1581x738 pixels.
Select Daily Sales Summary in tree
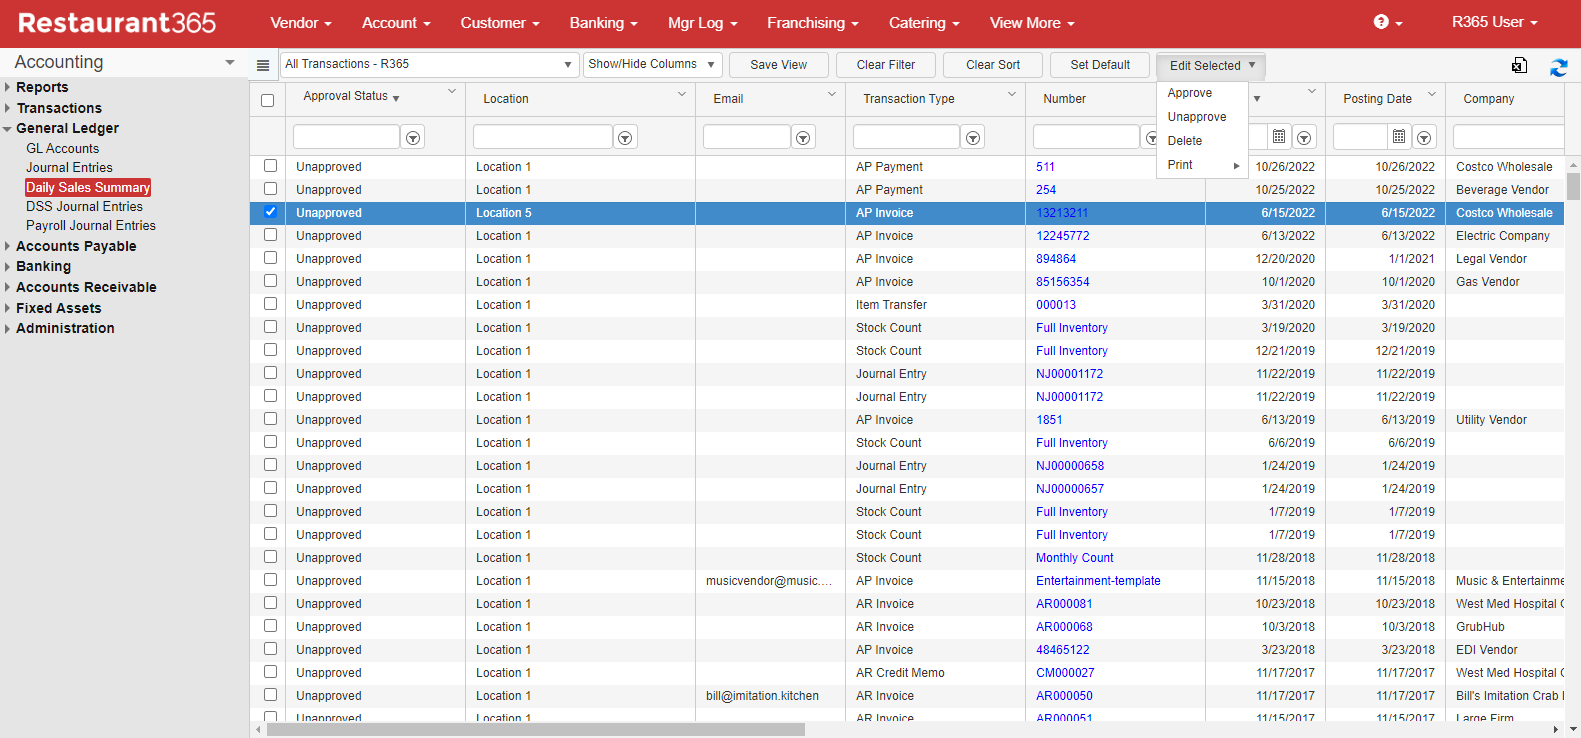88,187
